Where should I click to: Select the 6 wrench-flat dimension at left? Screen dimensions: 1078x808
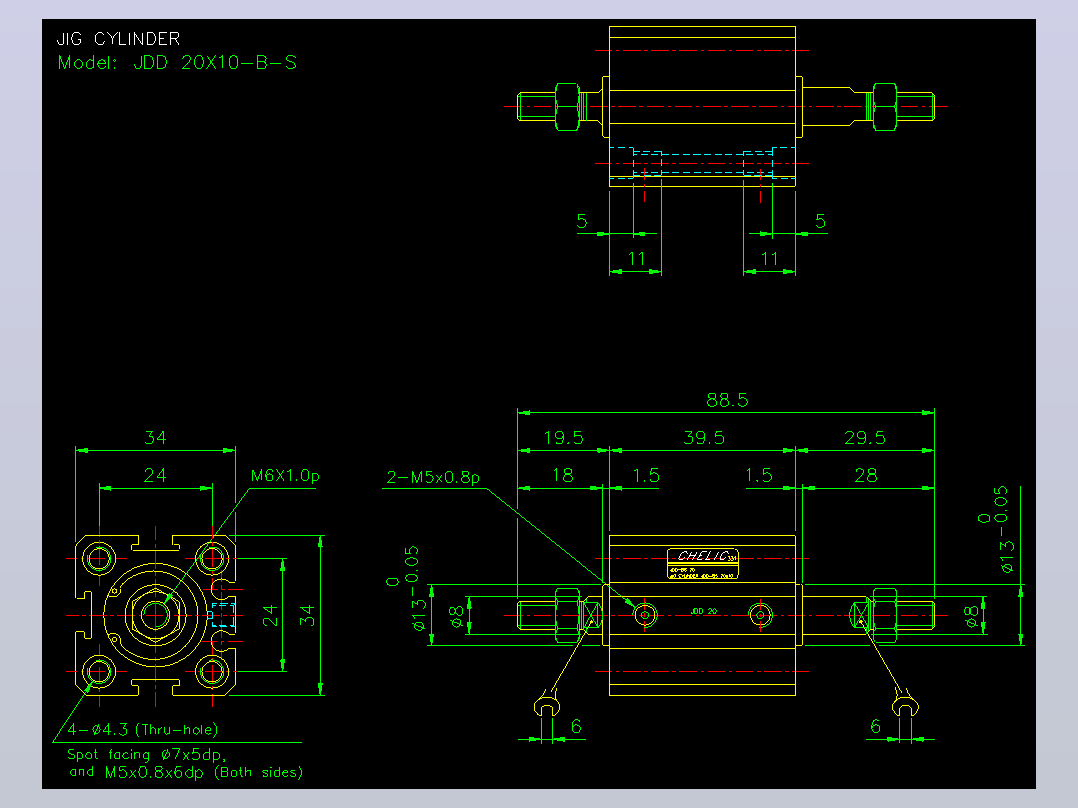pos(576,726)
